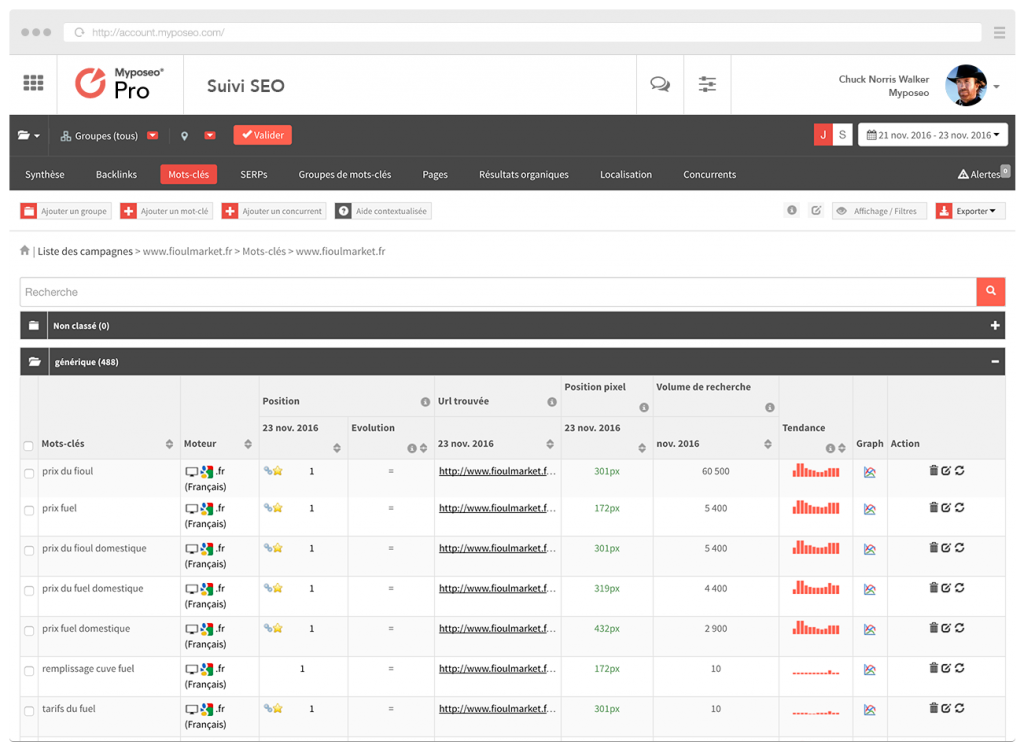Click in the Recherche search field
Screen dimensions: 1024x749
coord(498,291)
